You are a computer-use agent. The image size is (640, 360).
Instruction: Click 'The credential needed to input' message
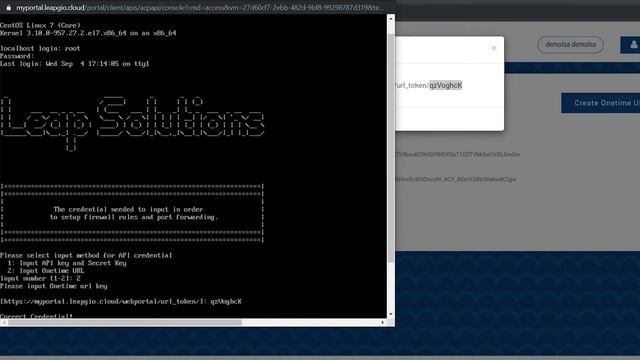click(x=128, y=209)
